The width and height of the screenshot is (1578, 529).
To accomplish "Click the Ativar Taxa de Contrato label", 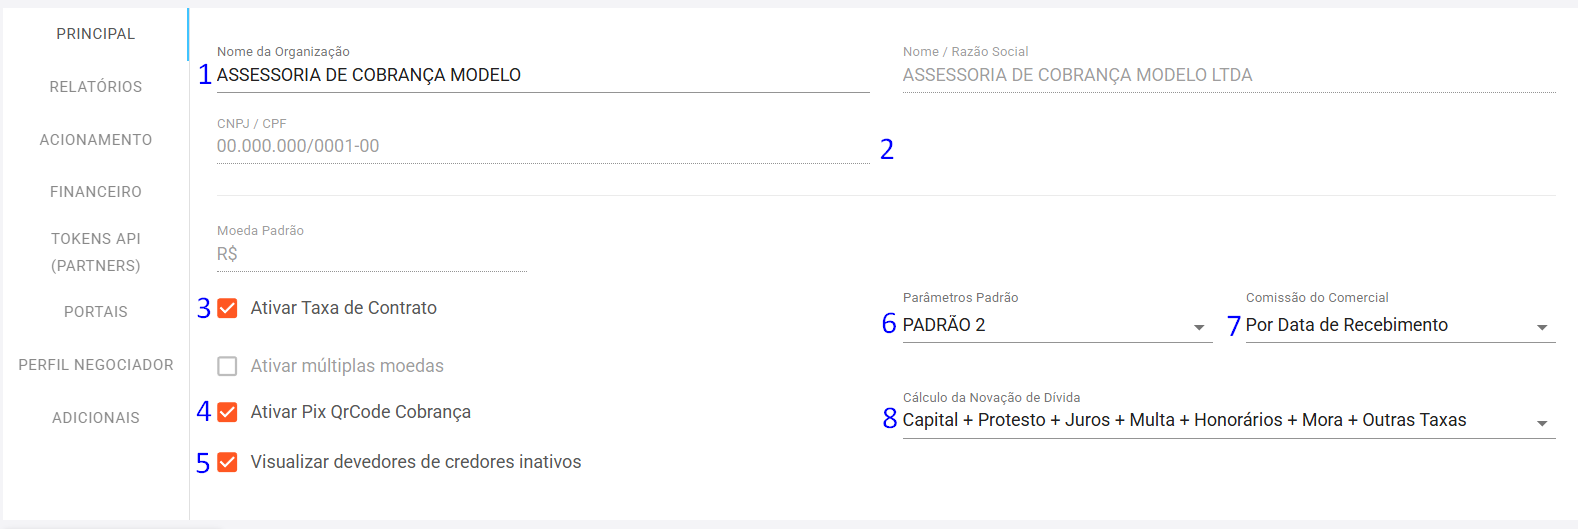I will pos(343,308).
